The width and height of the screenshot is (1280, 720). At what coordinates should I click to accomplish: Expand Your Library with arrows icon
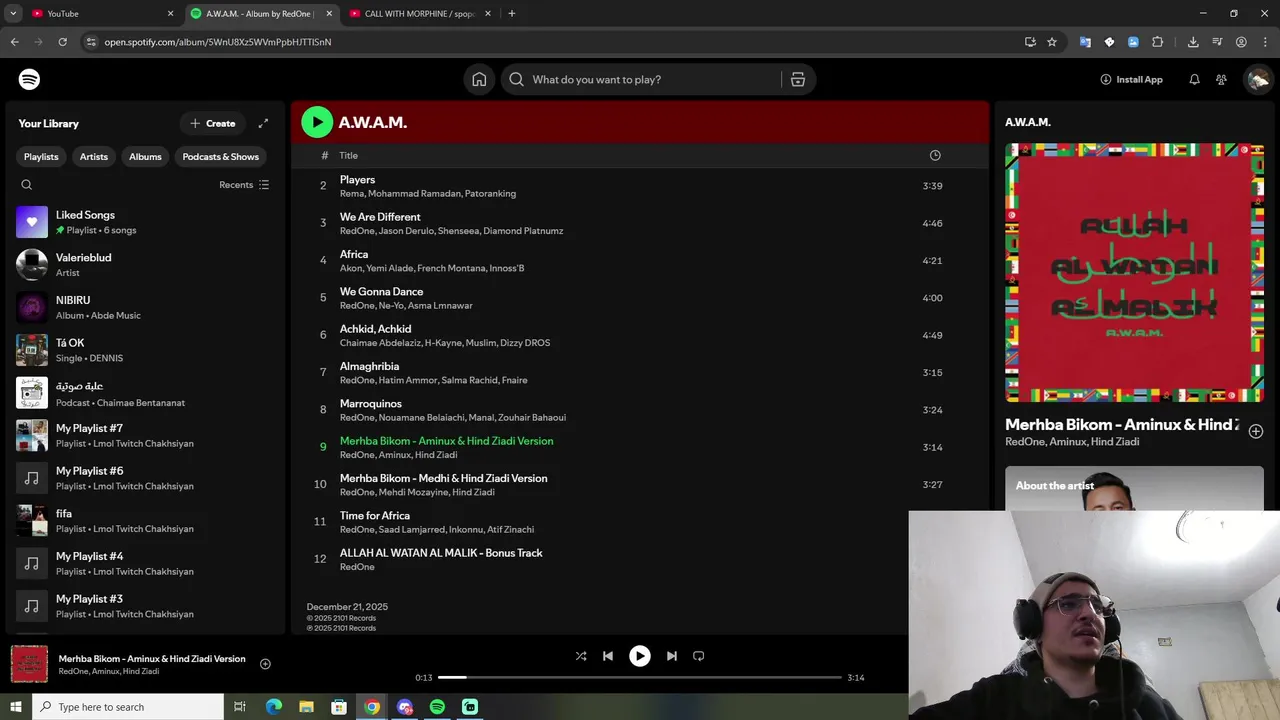(263, 123)
